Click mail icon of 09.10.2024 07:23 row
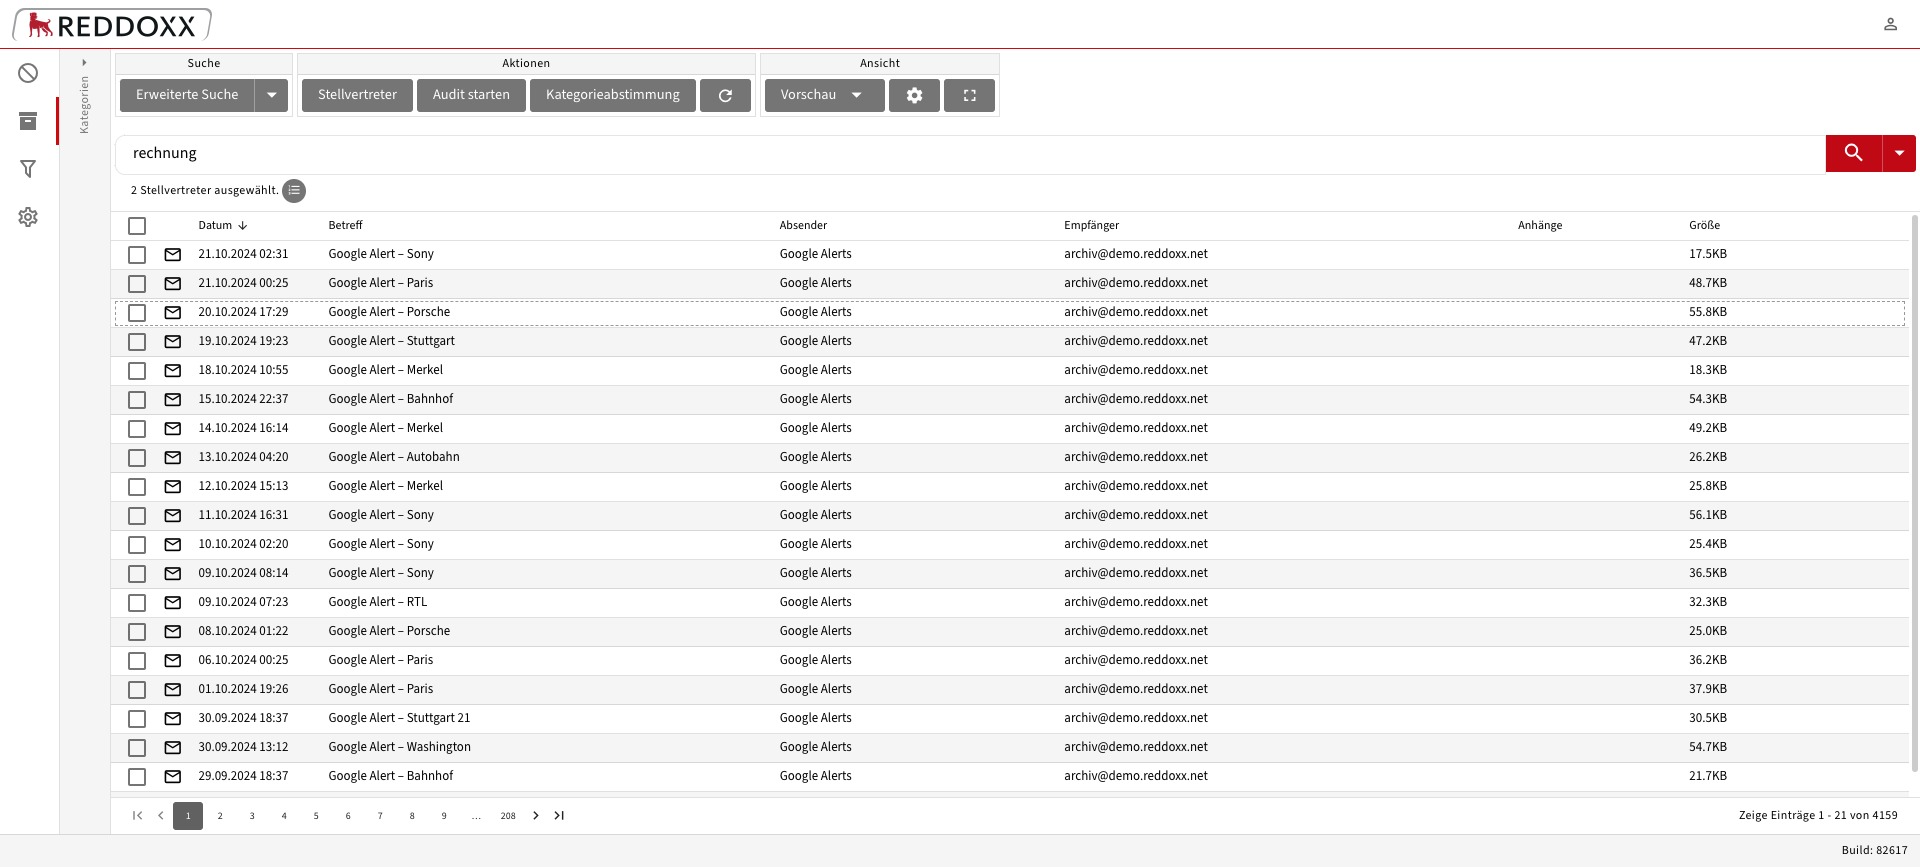The width and height of the screenshot is (1920, 867). click(x=173, y=603)
